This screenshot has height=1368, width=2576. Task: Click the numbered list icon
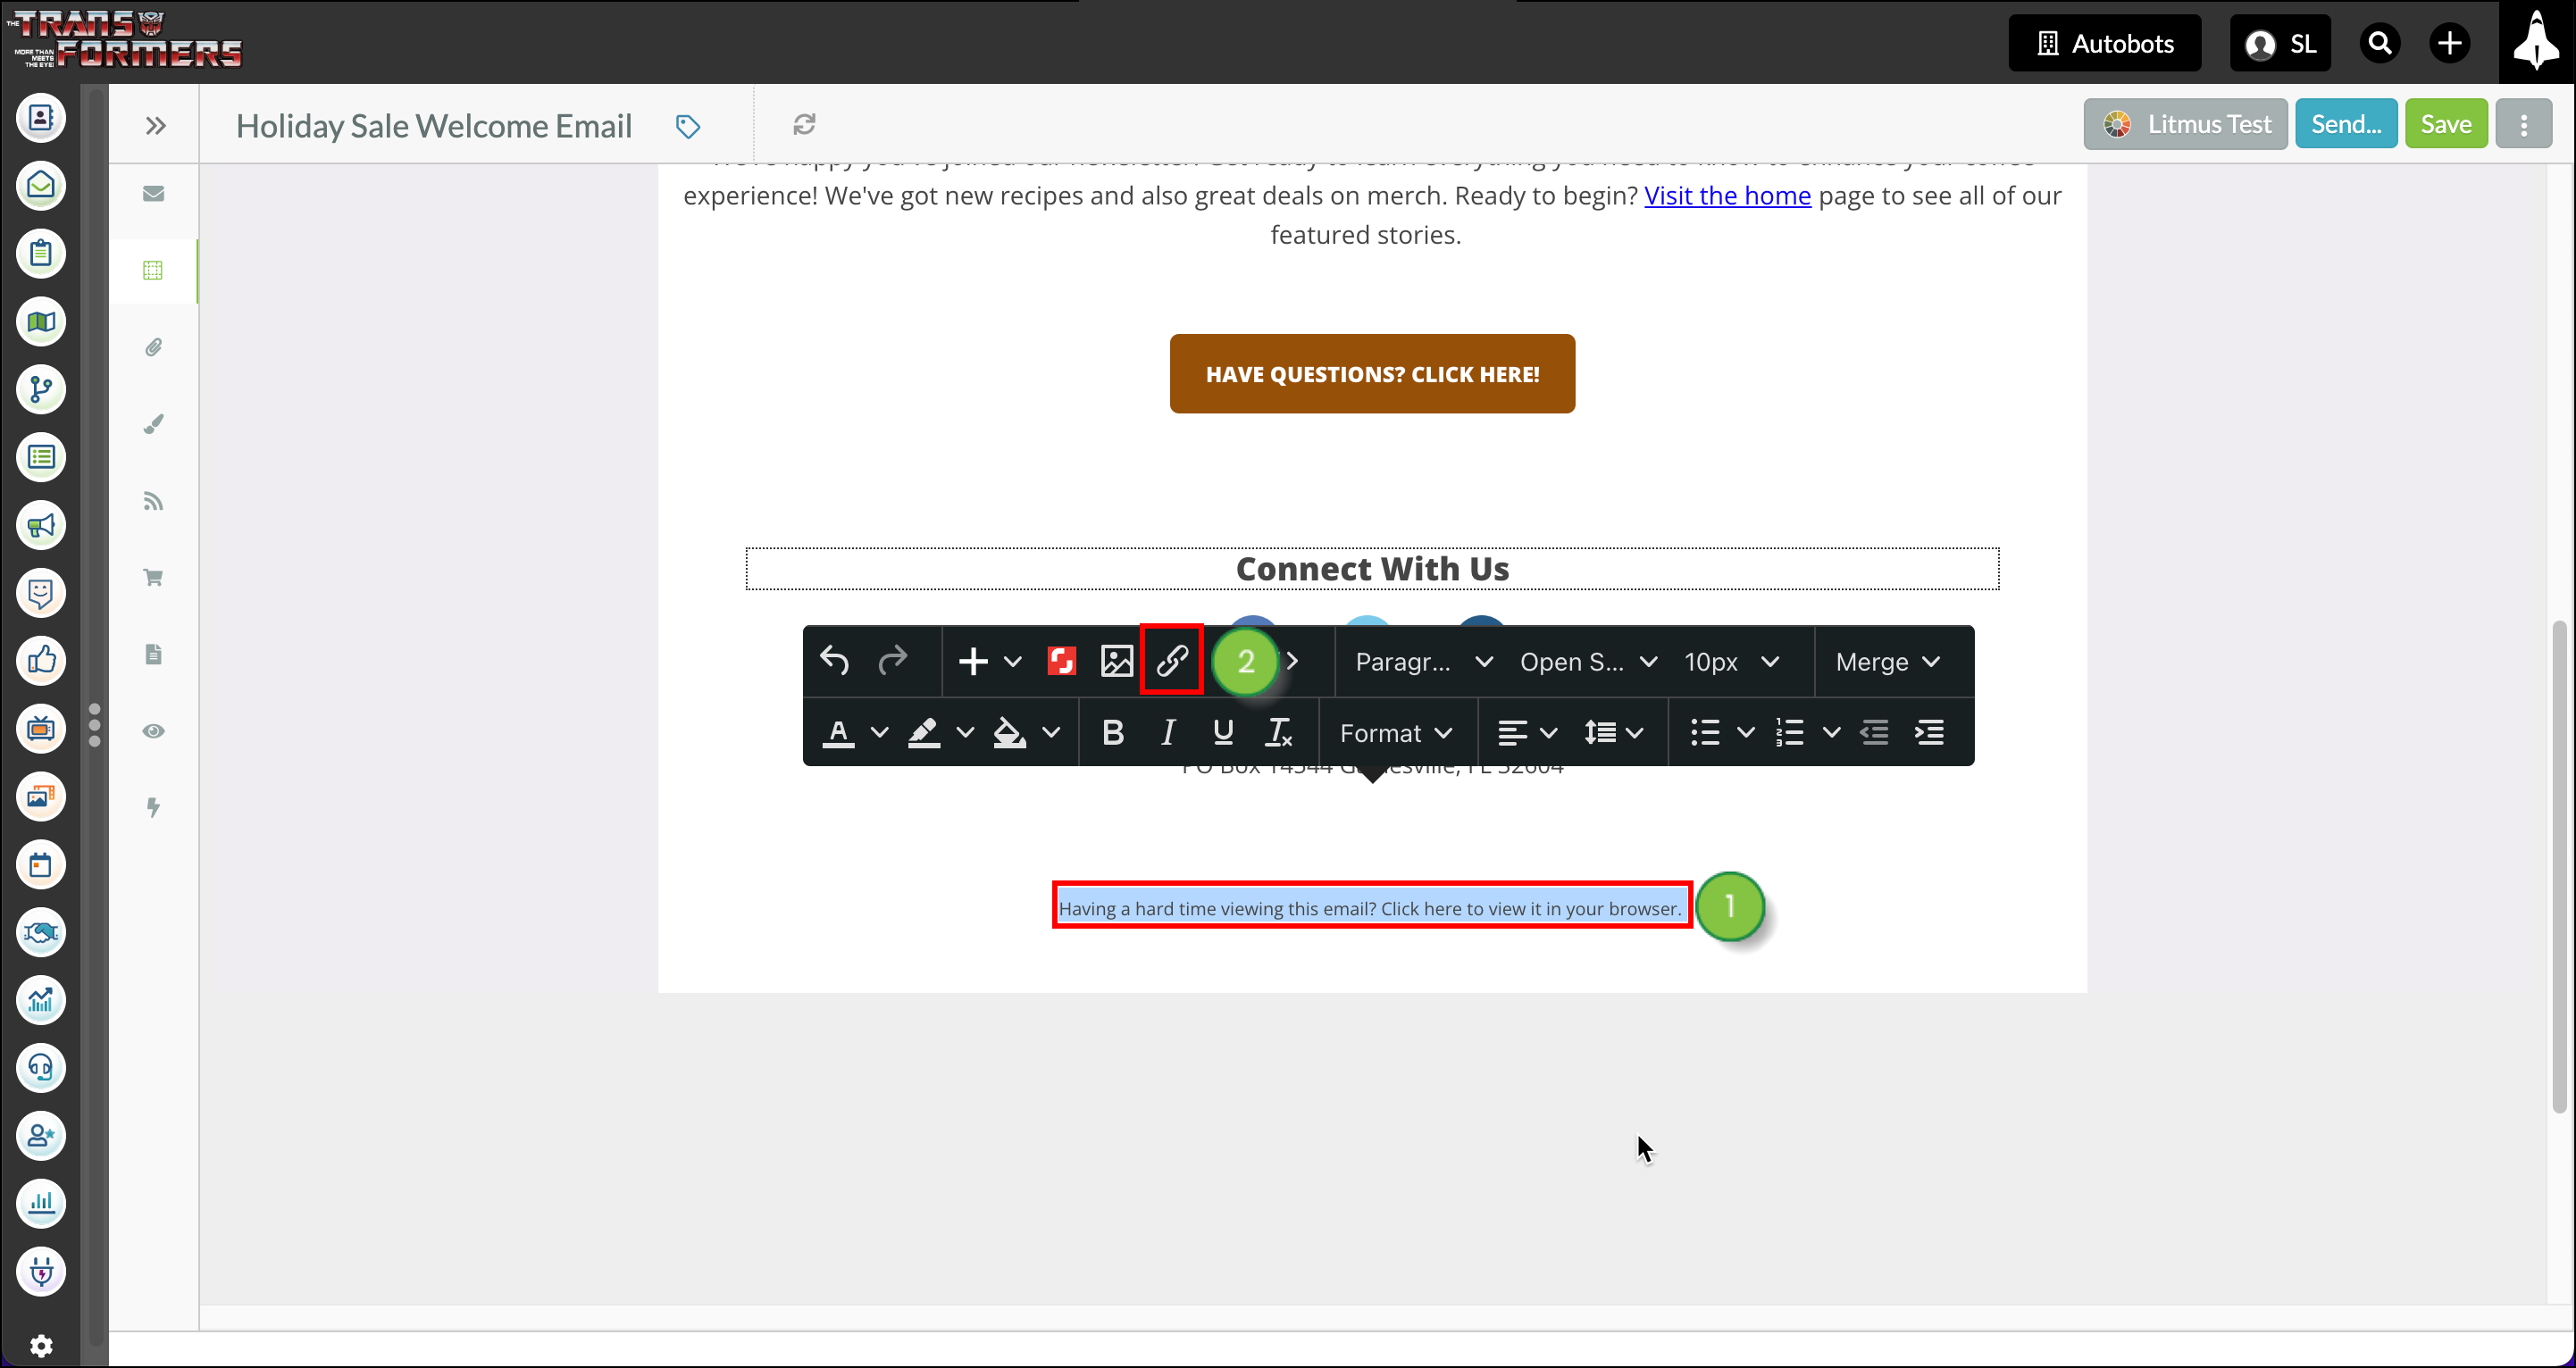pyautogui.click(x=1790, y=733)
